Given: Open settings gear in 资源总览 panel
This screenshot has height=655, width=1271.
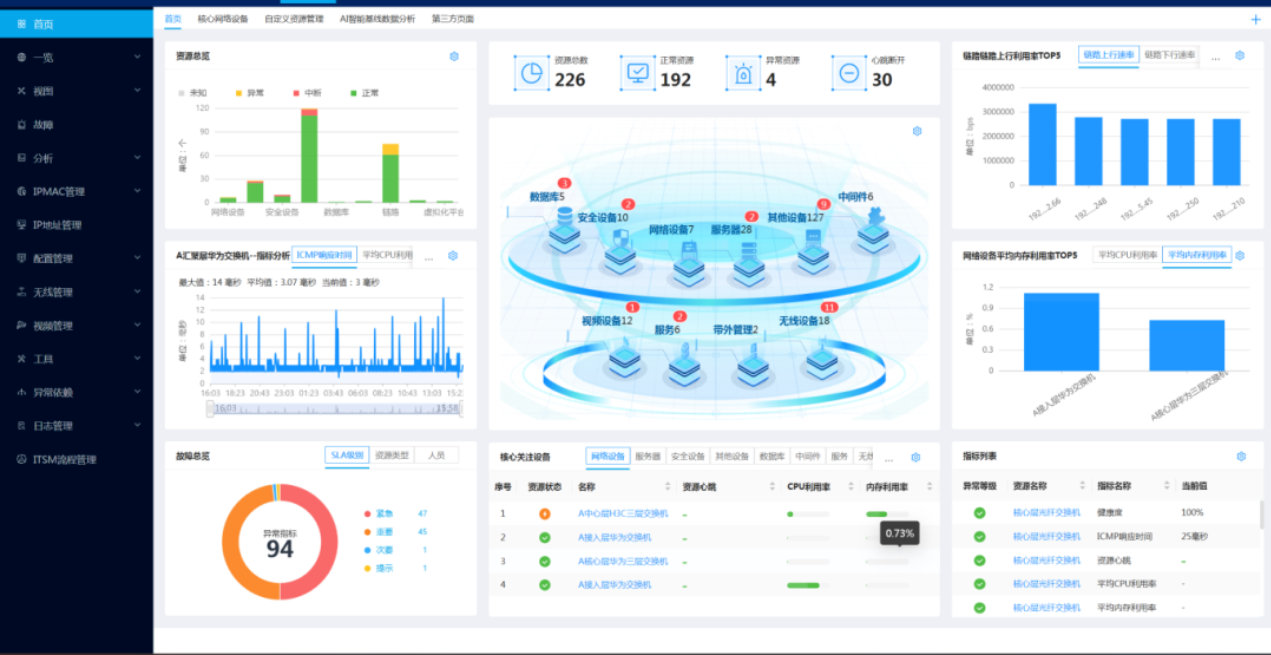Looking at the screenshot, I should (x=454, y=57).
